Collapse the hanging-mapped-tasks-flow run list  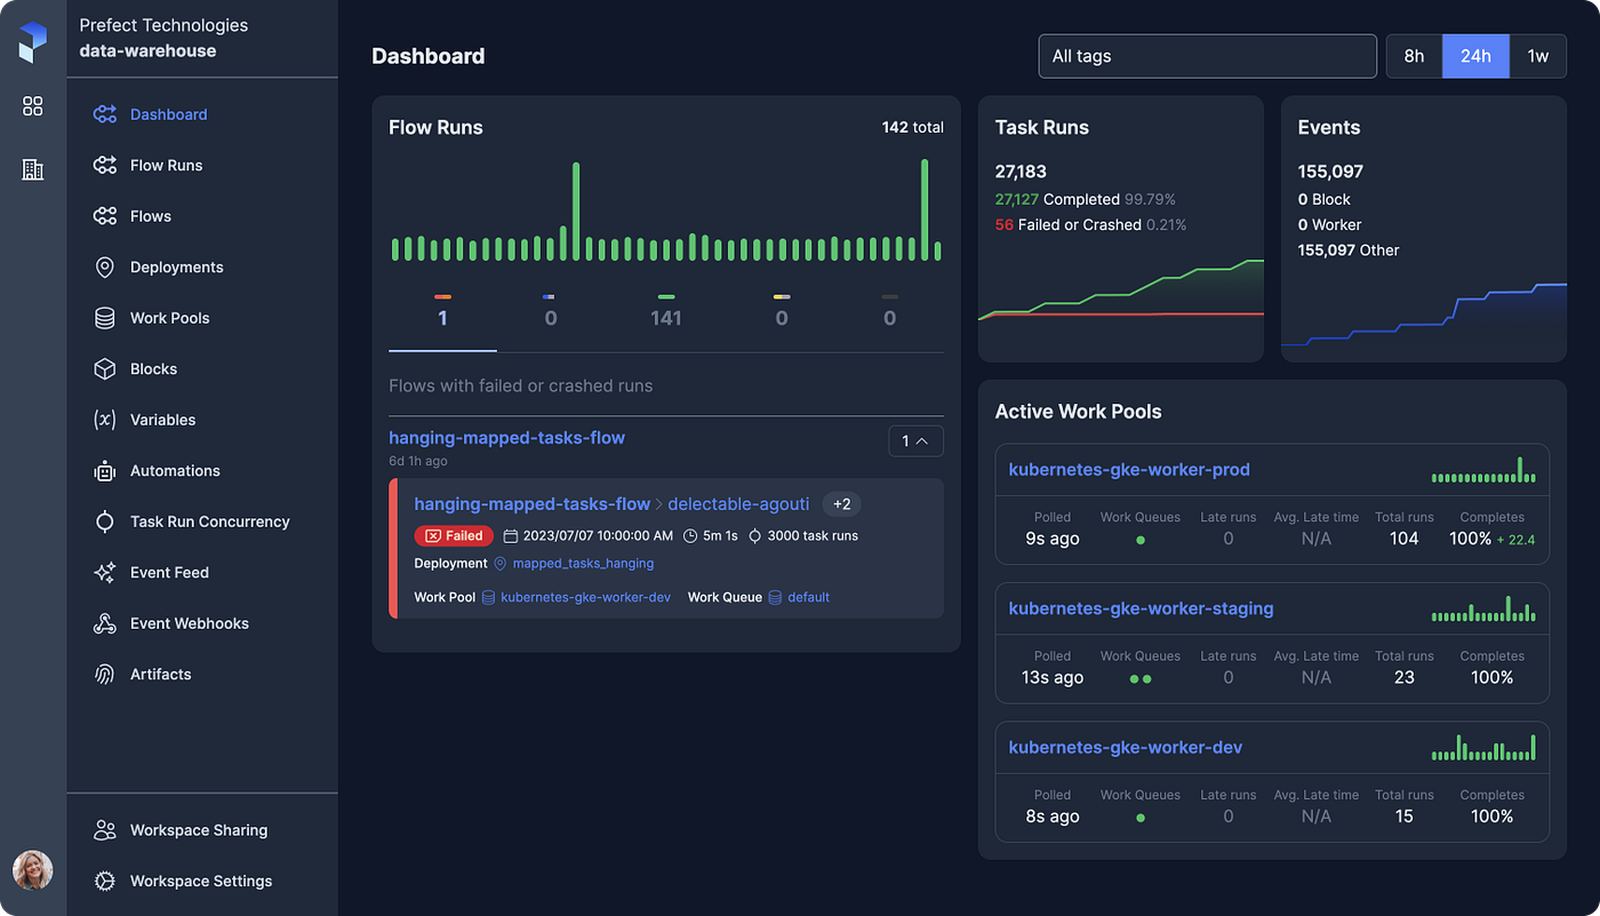tap(915, 441)
